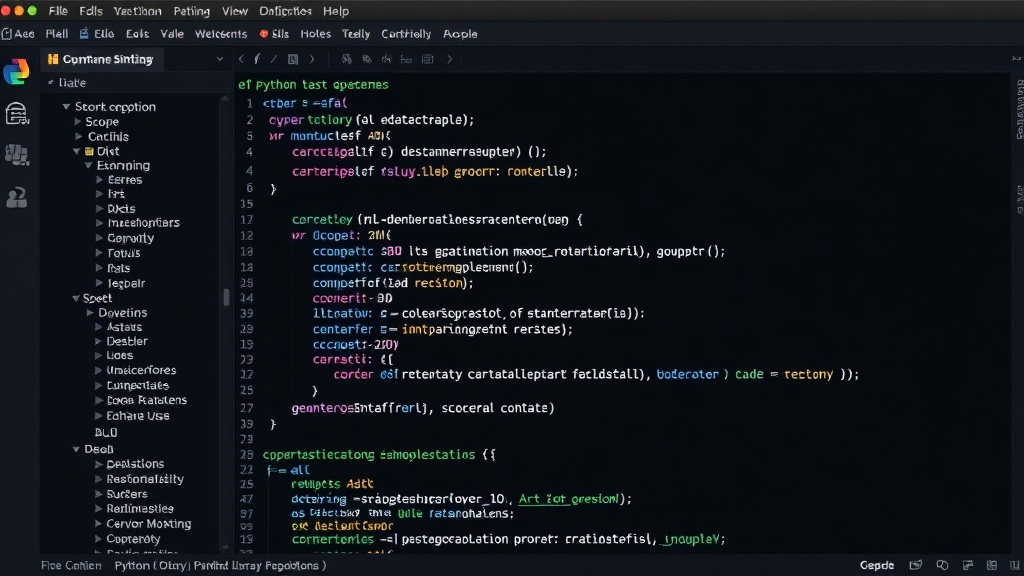
Task: Collapse the Eiarning tree node
Action: point(88,166)
